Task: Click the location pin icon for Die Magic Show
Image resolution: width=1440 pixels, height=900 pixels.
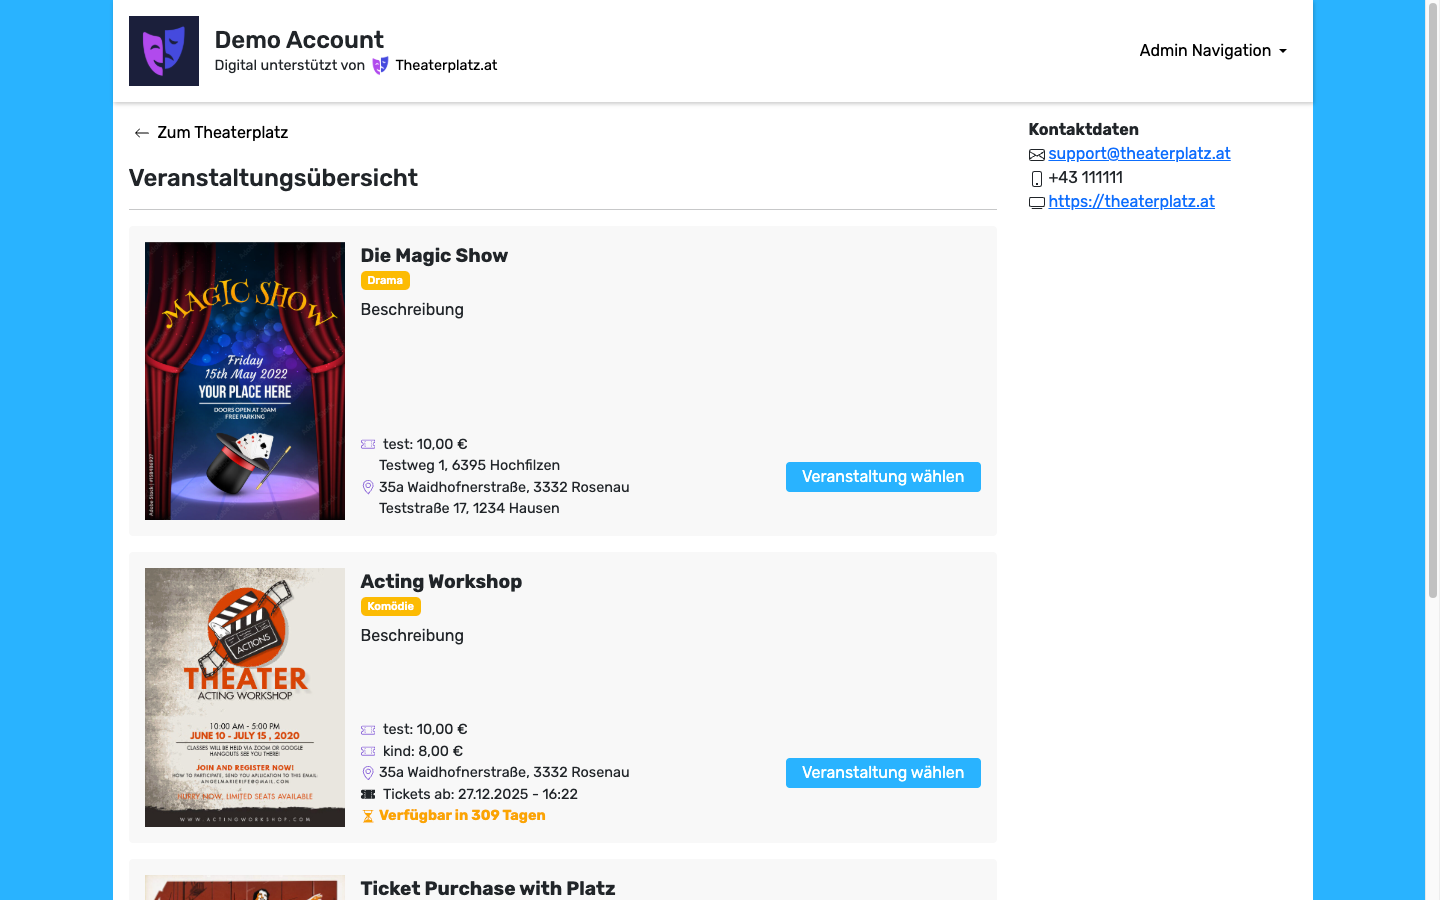Action: [368, 488]
